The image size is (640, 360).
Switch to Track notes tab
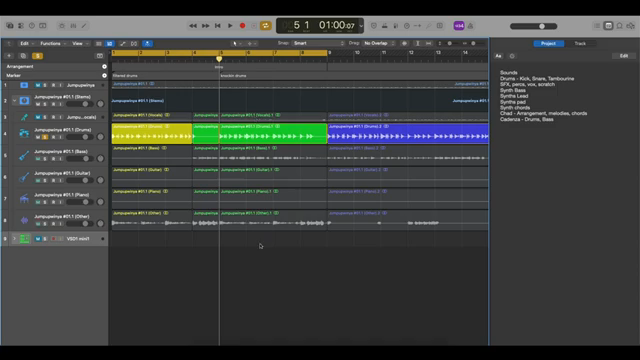580,43
